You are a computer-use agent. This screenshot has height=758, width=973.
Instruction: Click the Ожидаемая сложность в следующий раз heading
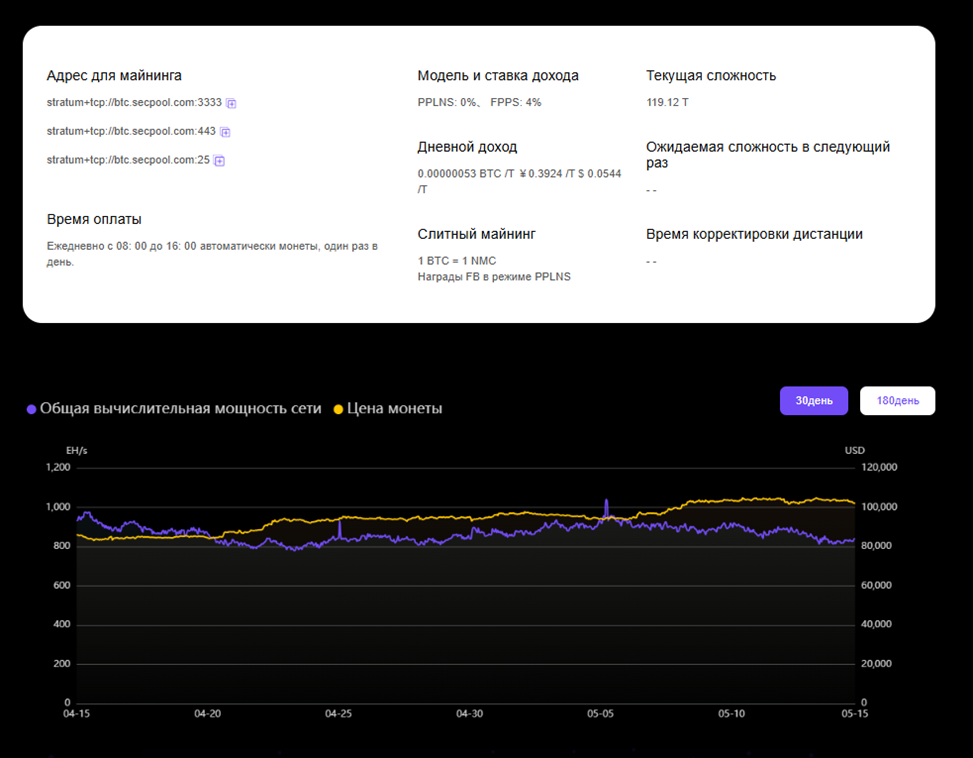[768, 154]
